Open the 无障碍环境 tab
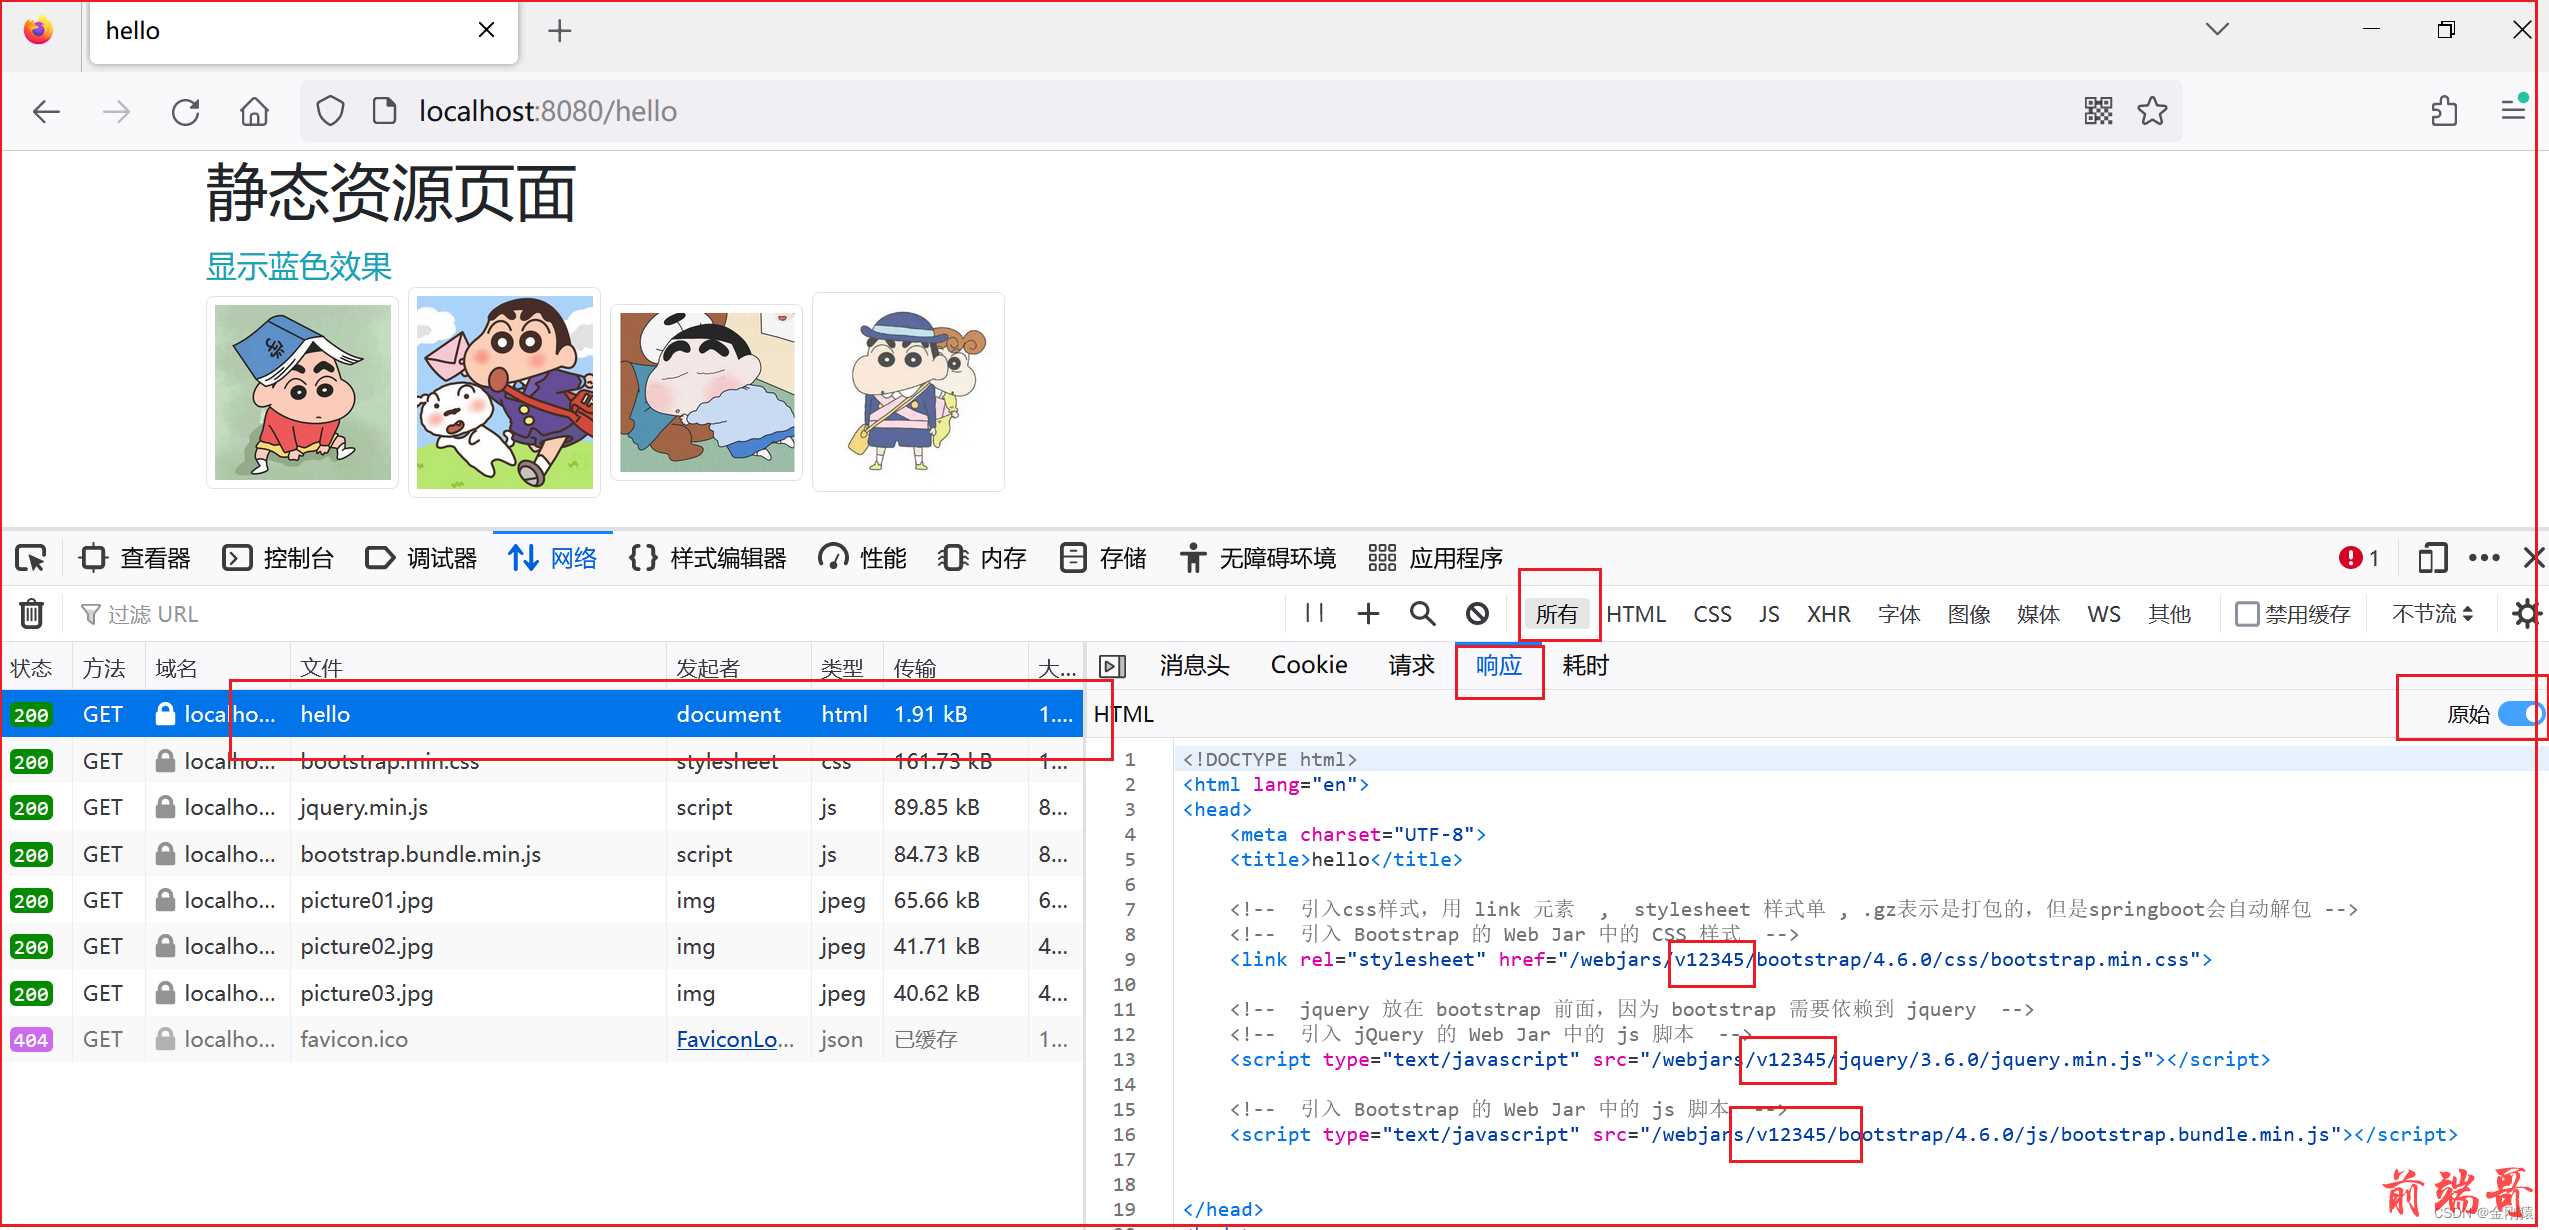Image resolution: width=2549 pixels, height=1230 pixels. coord(1258,558)
